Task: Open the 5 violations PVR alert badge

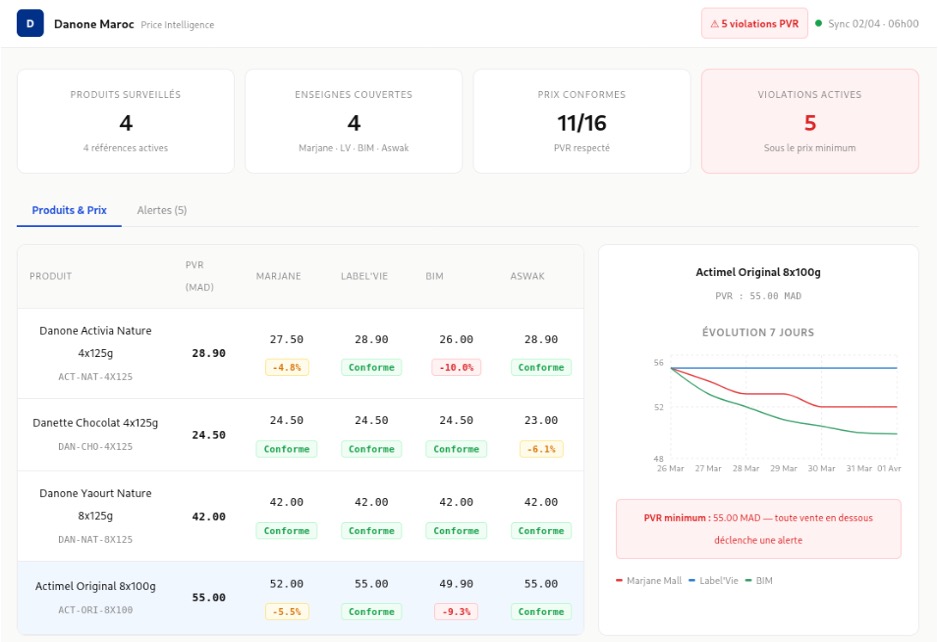Action: 754,24
